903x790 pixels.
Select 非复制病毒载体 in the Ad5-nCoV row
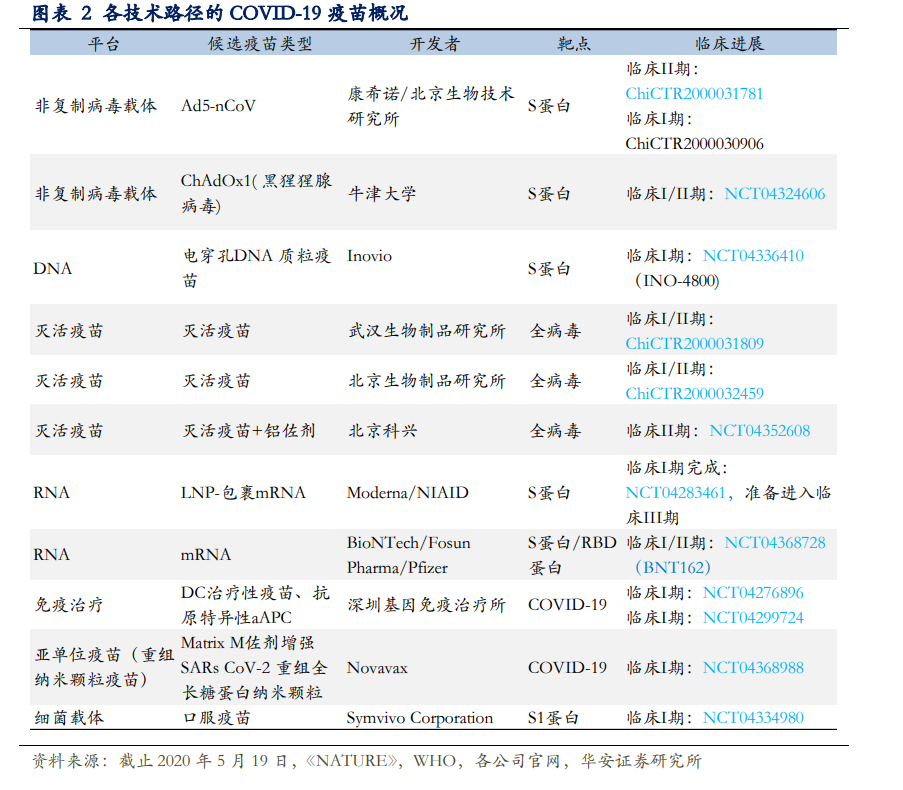click(96, 106)
